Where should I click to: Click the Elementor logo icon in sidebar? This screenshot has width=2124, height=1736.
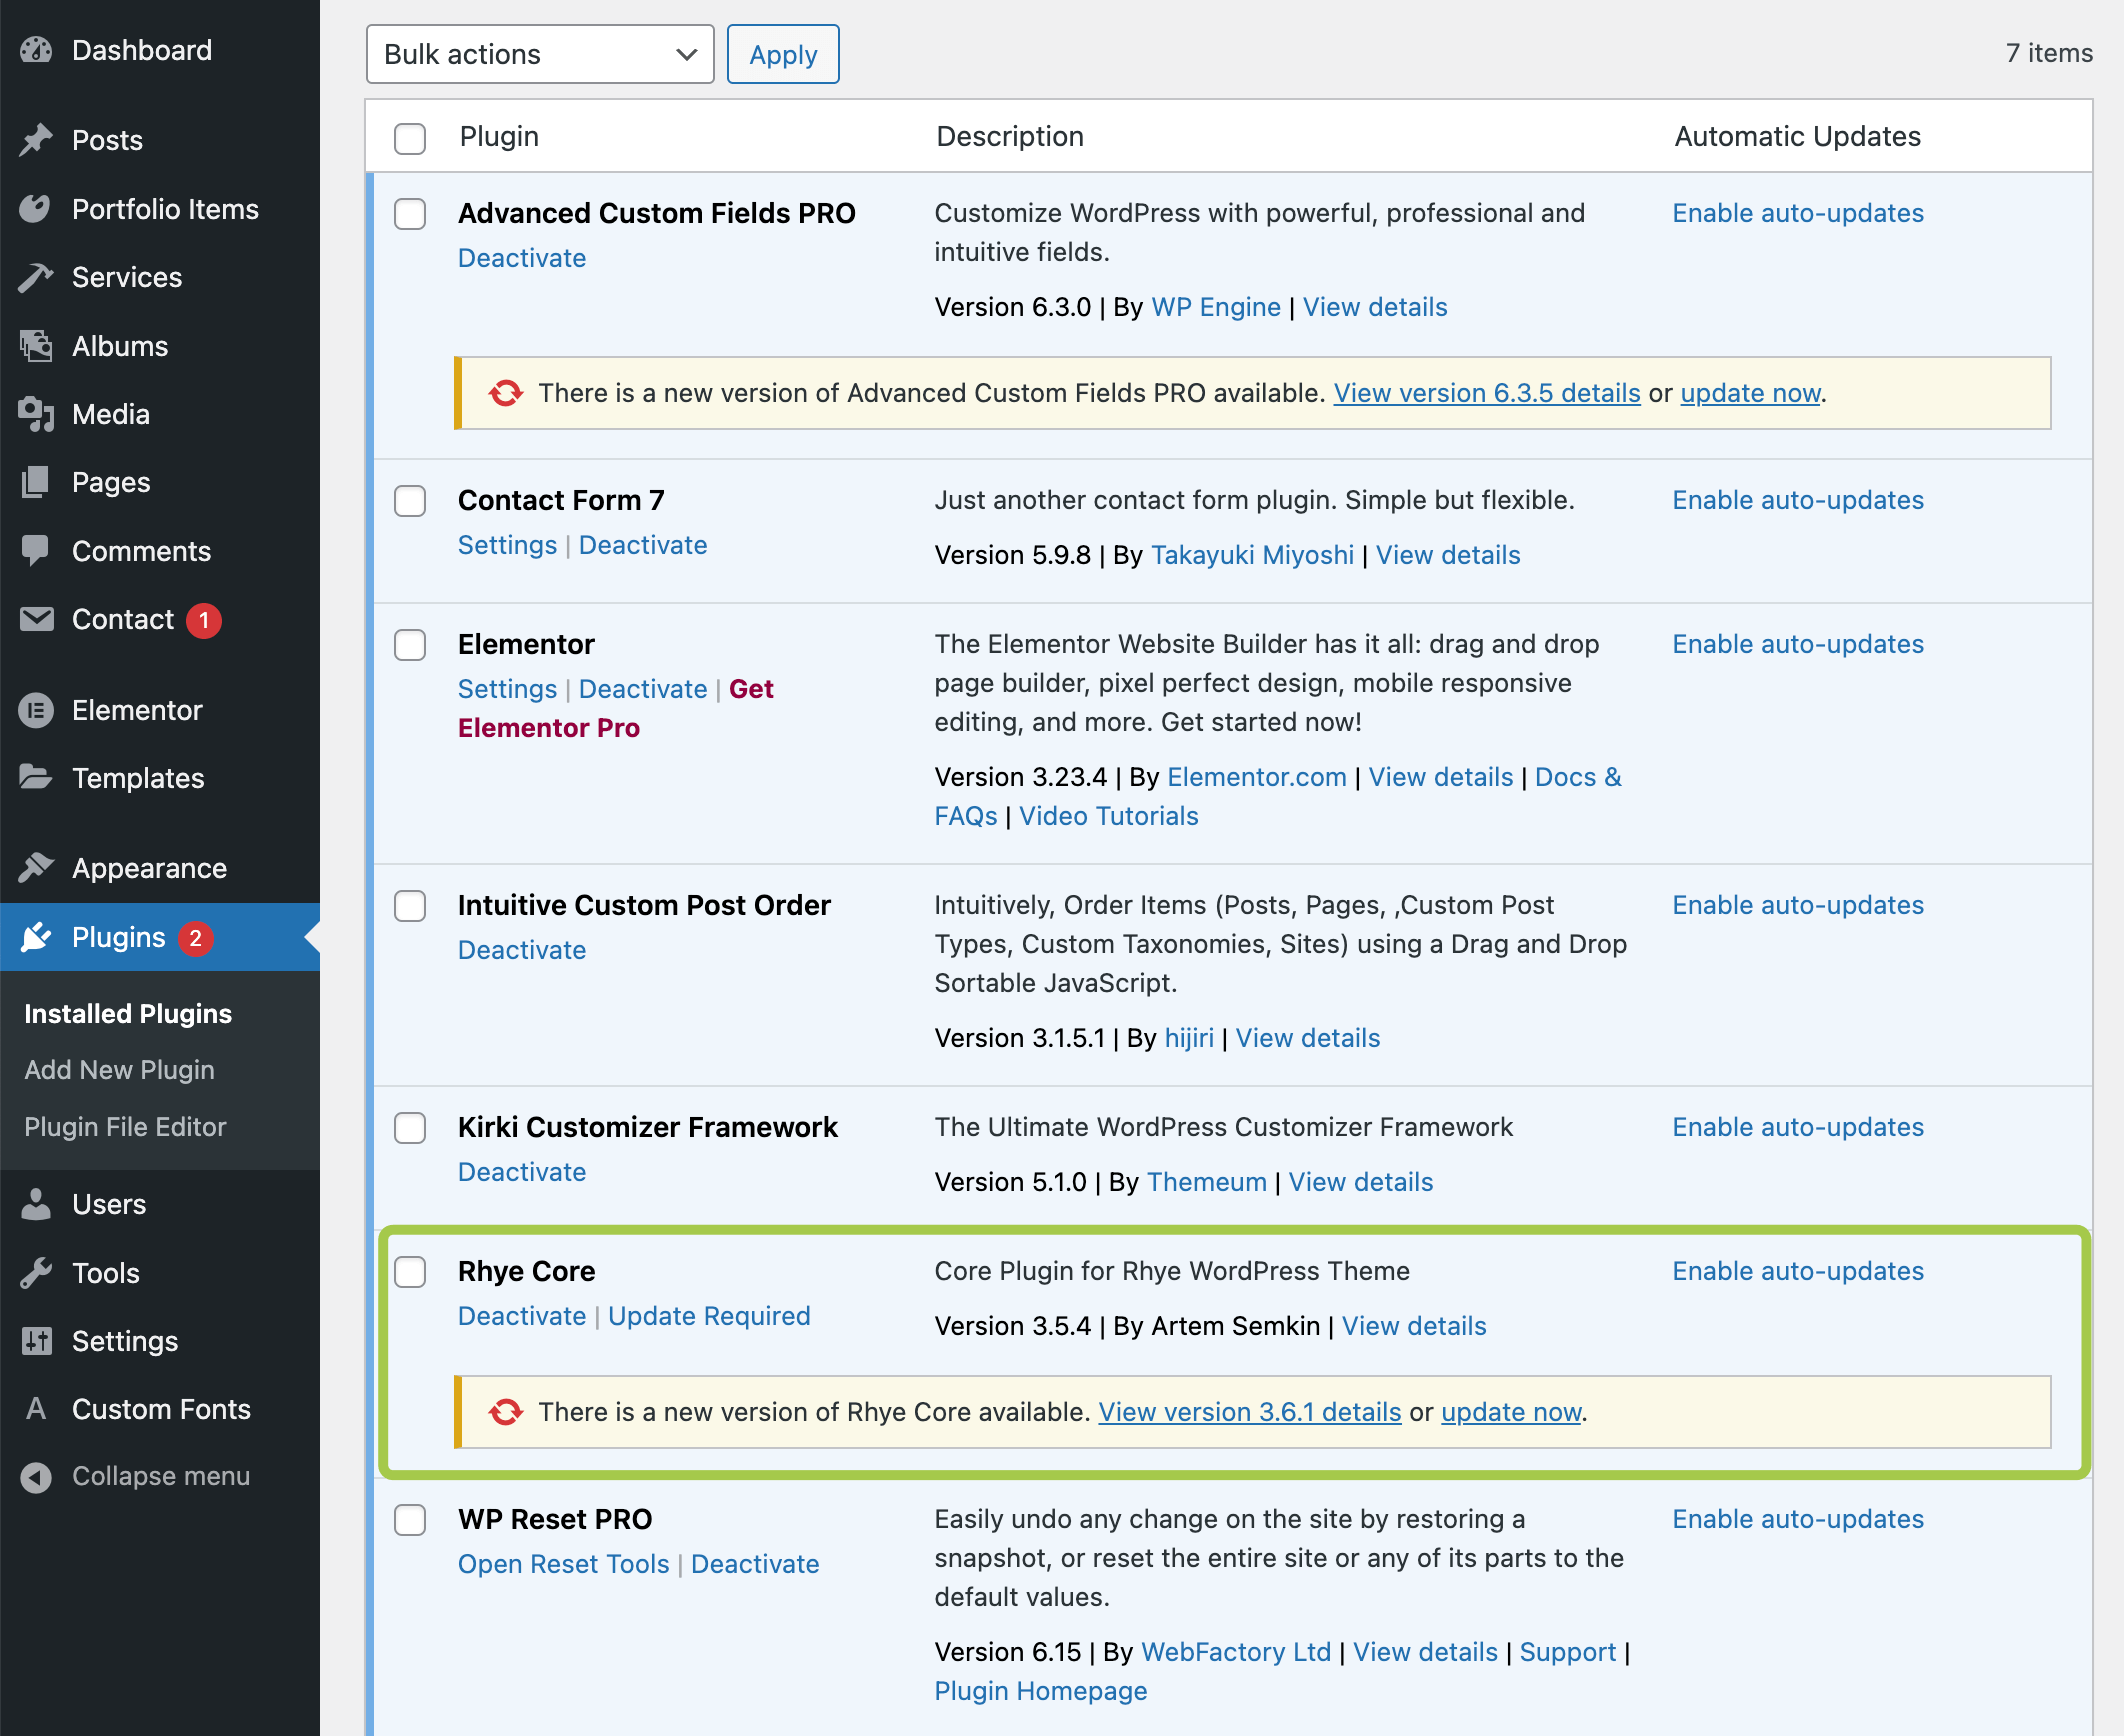(x=36, y=710)
